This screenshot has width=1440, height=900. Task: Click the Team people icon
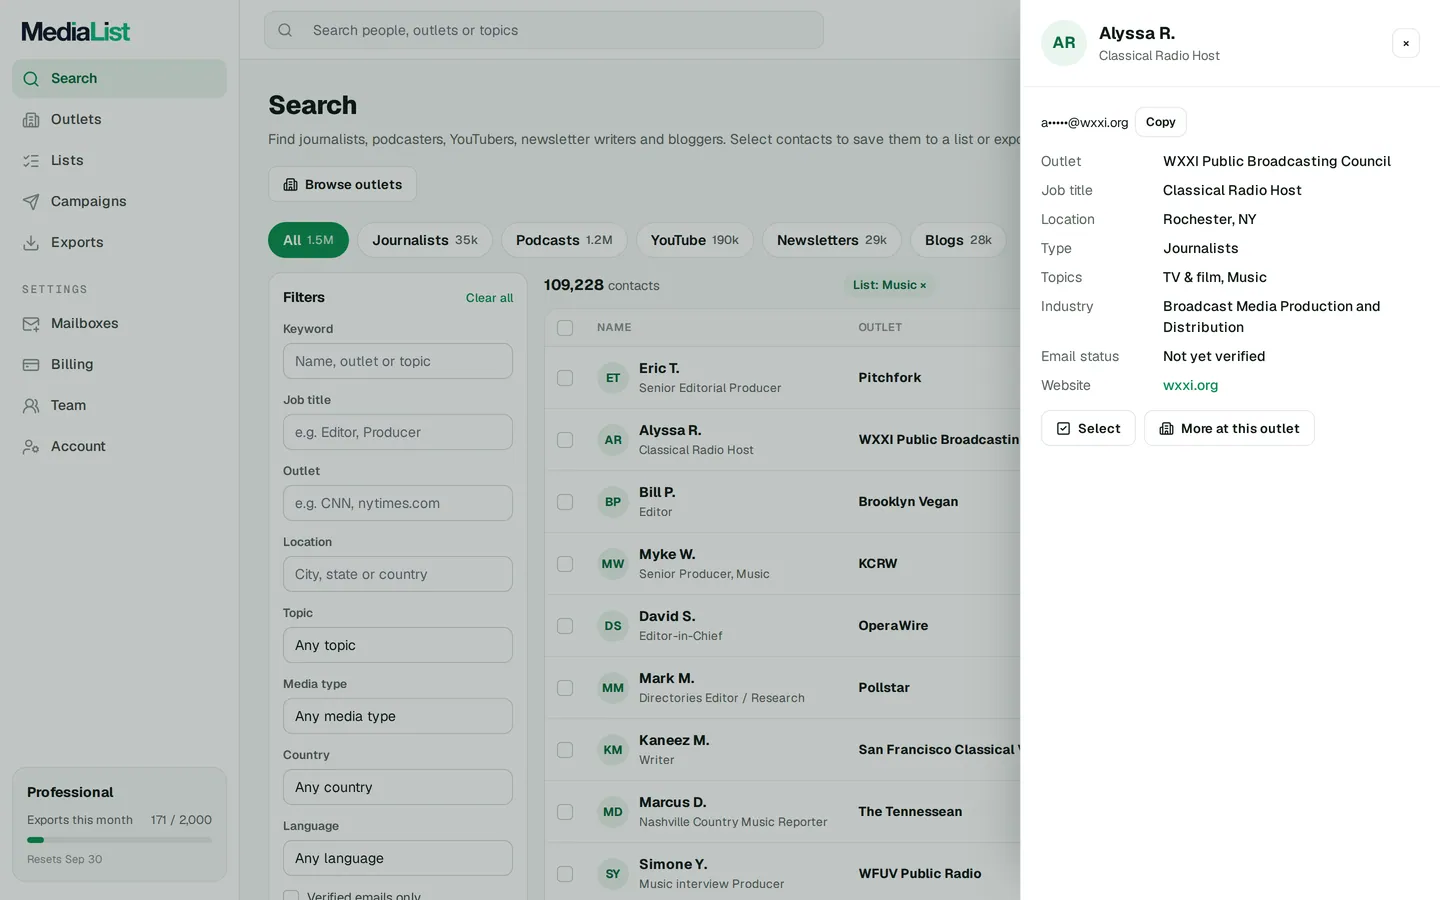[x=31, y=406]
